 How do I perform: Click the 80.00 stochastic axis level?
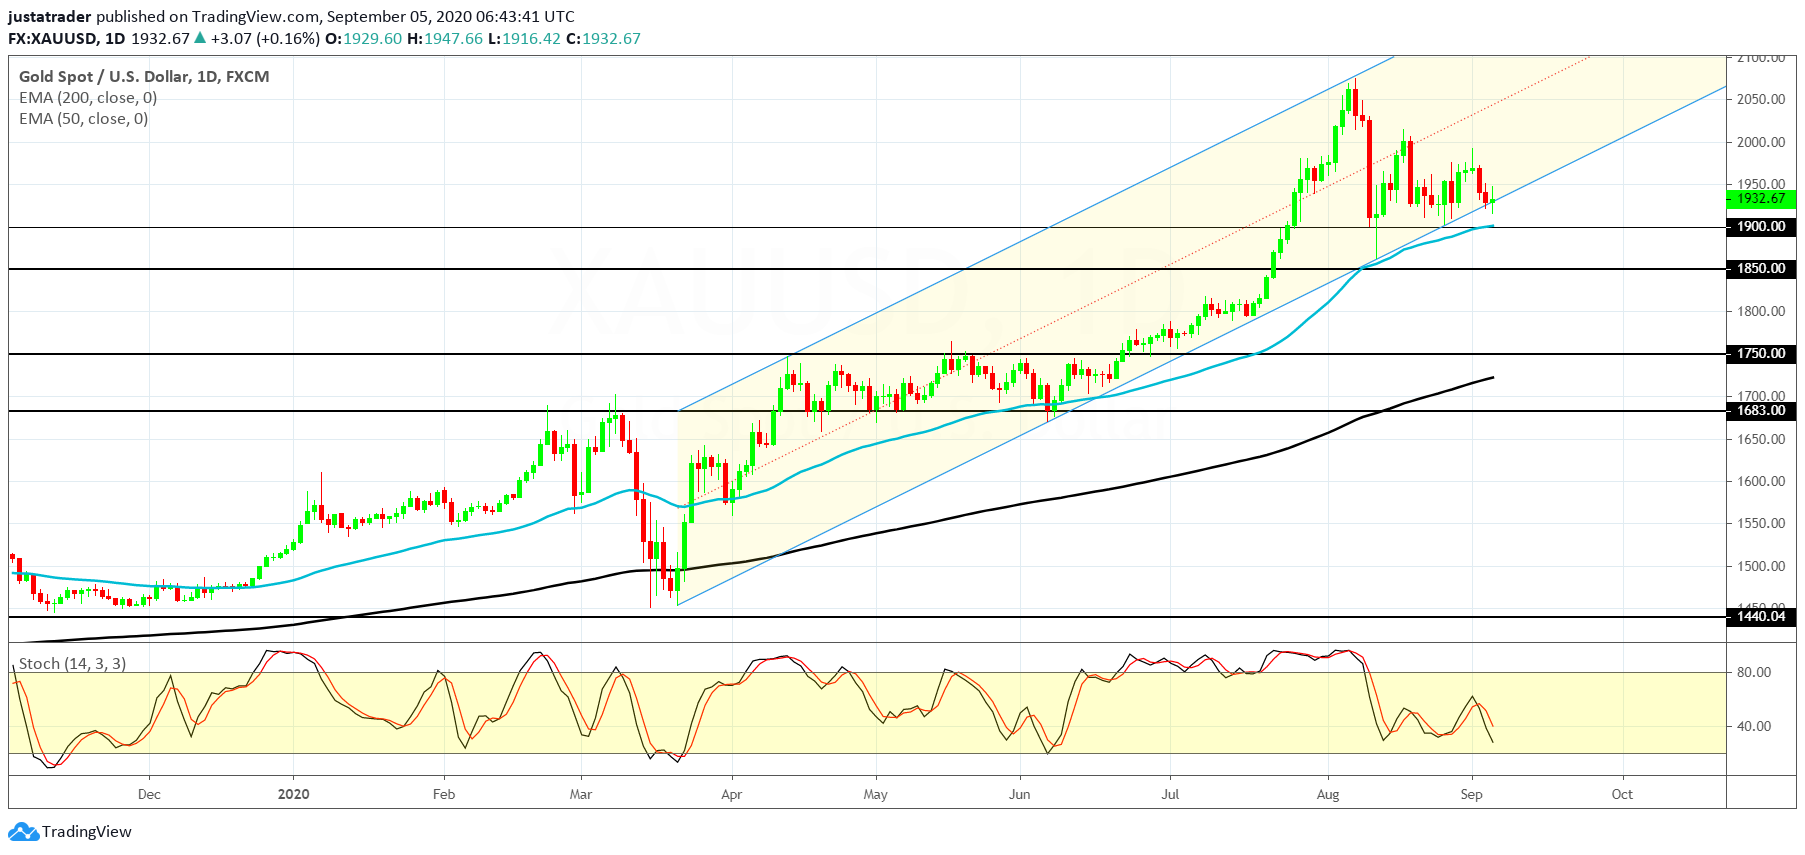pos(1754,672)
